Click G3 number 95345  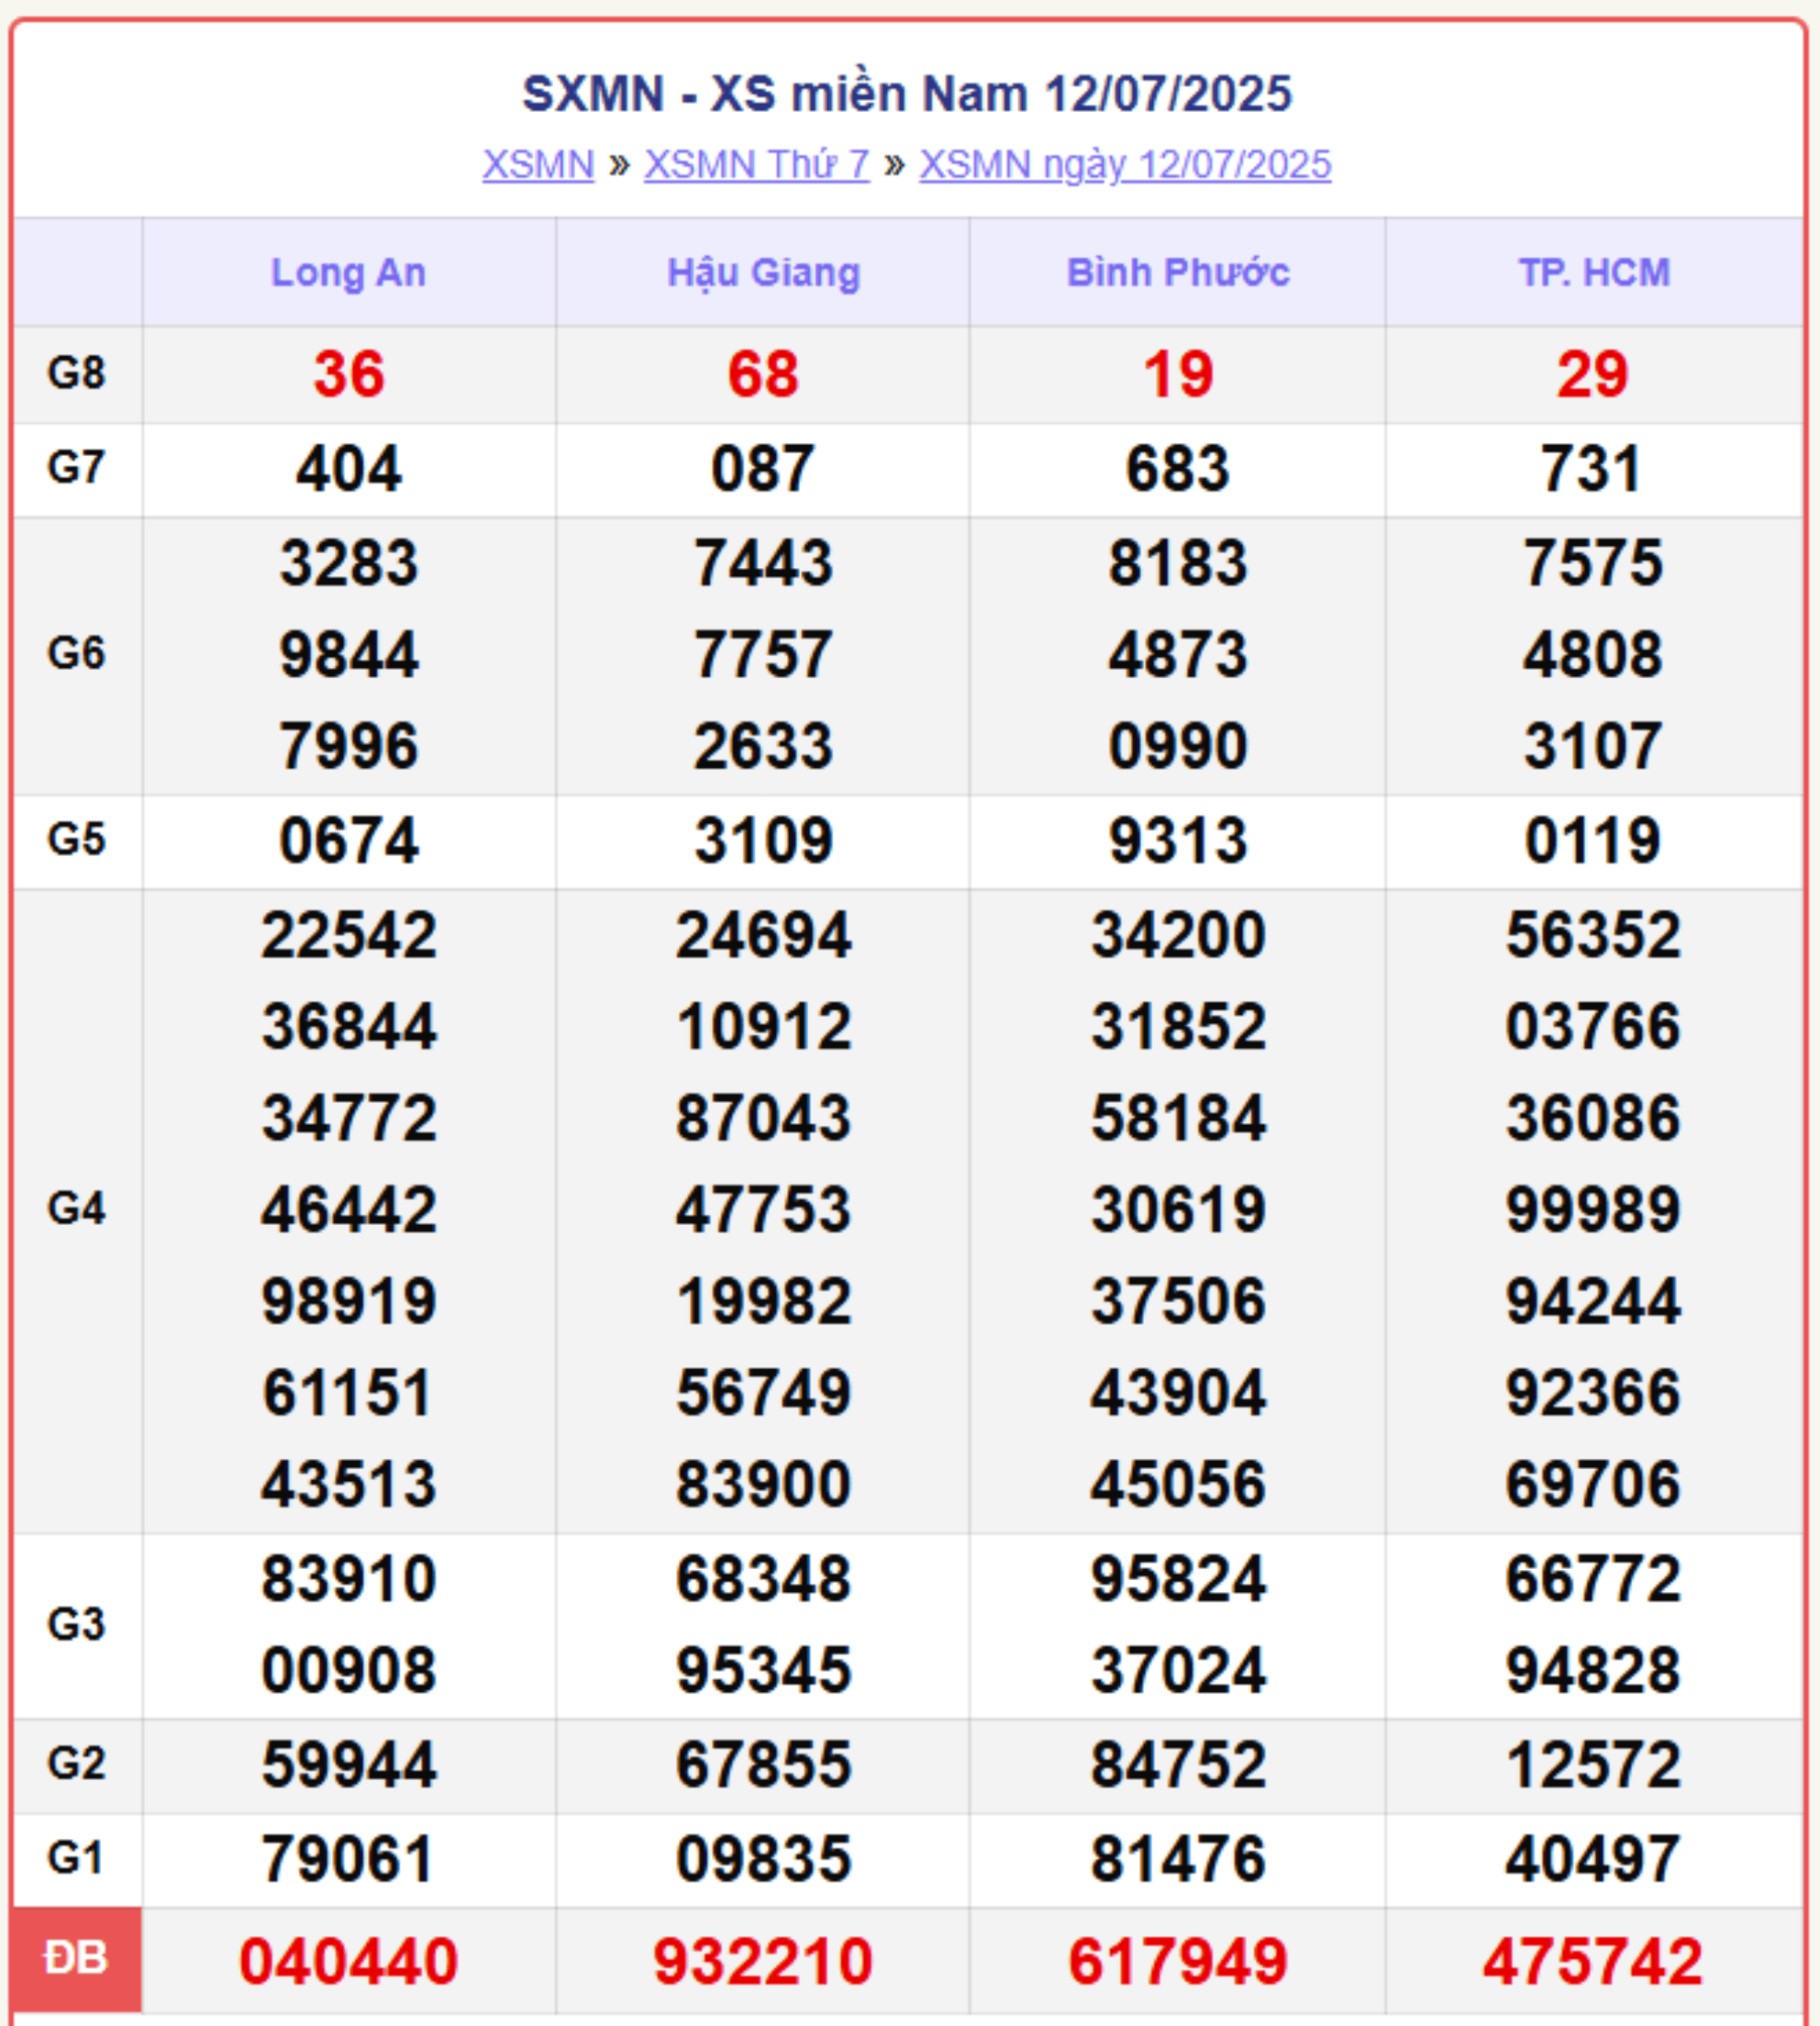coord(763,1670)
